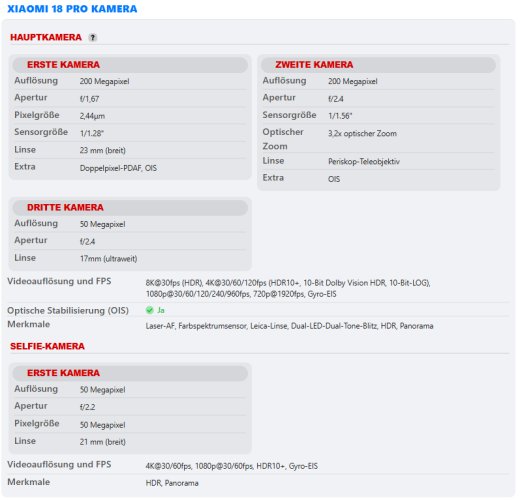Select the f/1,67 aperture value

pyautogui.click(x=89, y=99)
